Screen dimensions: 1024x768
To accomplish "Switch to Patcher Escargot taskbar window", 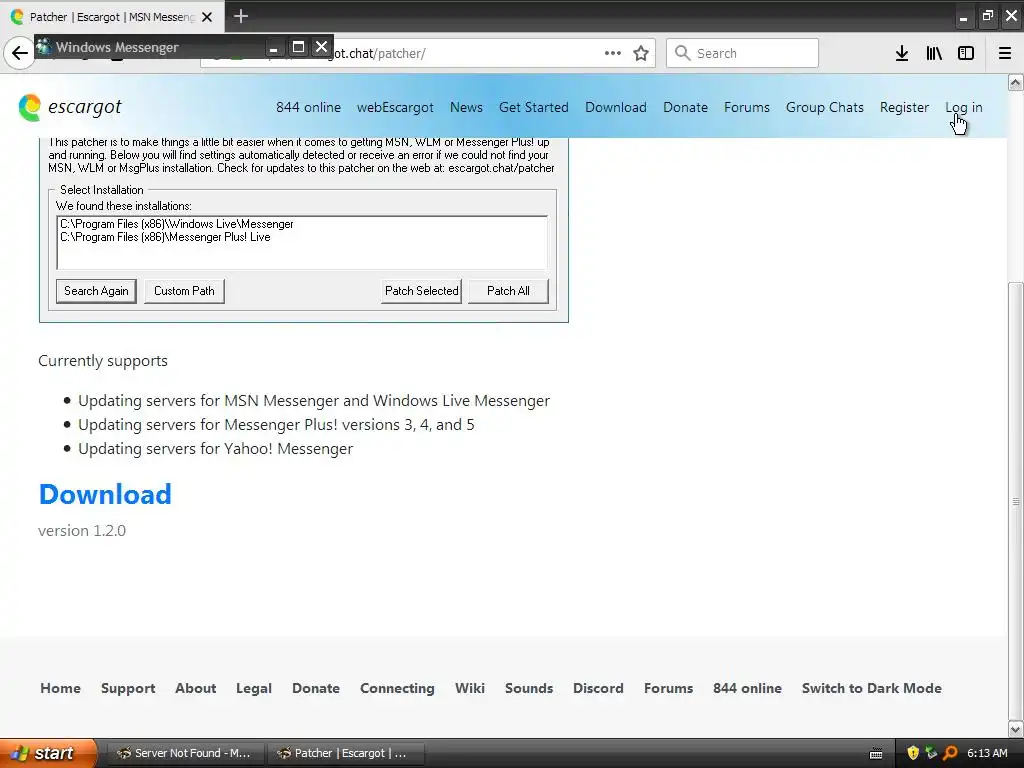I will (x=345, y=753).
